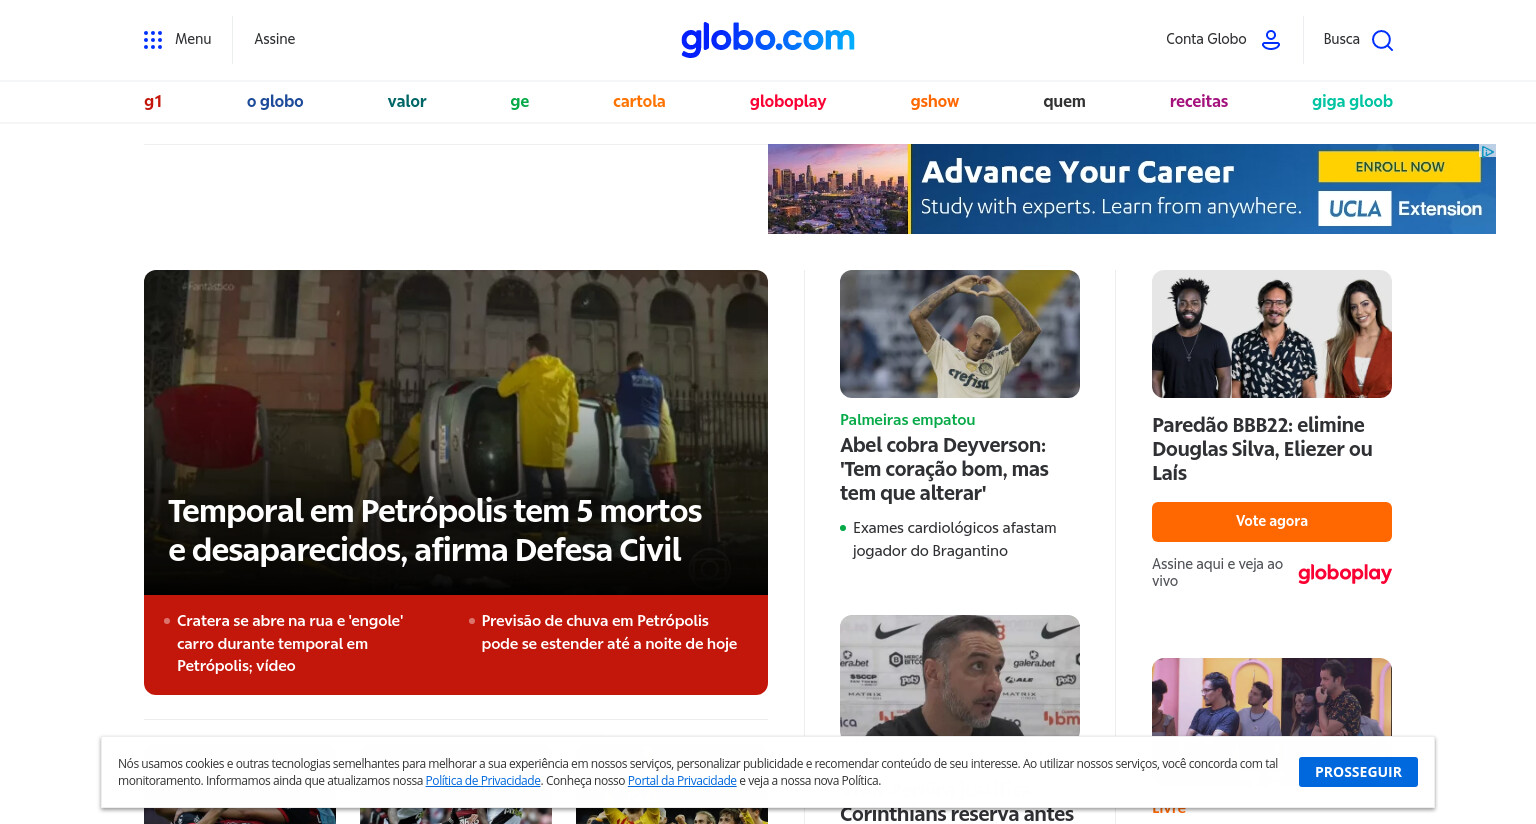Image resolution: width=1536 pixels, height=824 pixels.
Task: Open the o globo section
Action: [275, 101]
